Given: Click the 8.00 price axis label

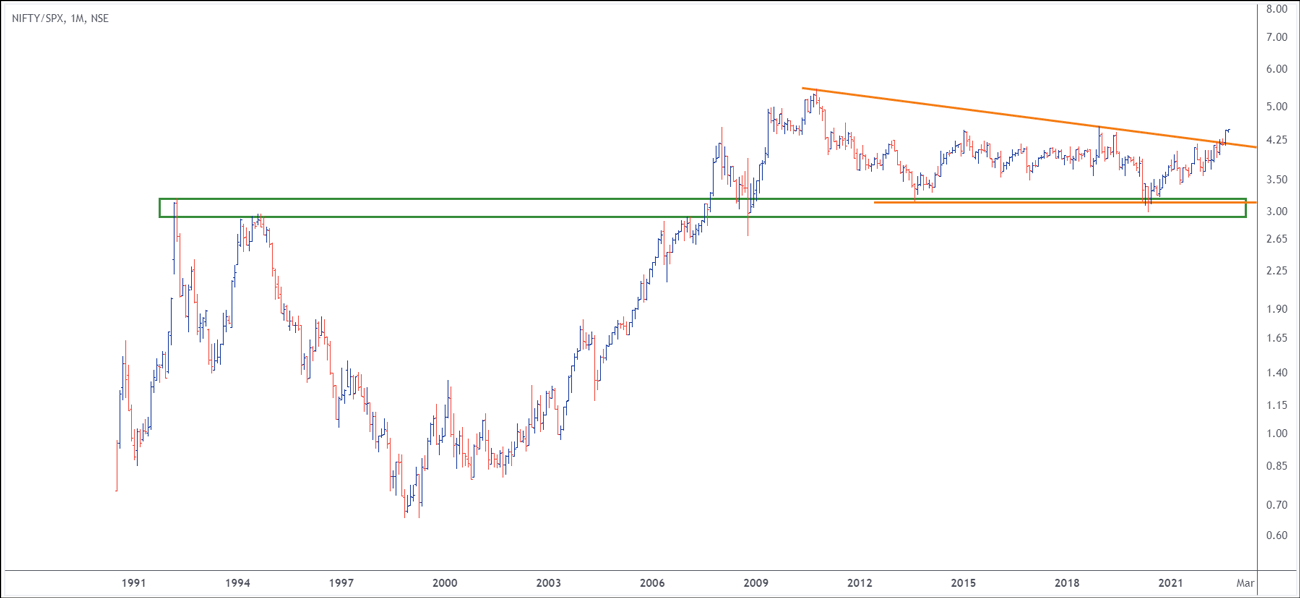Looking at the screenshot, I should pos(1277,9).
